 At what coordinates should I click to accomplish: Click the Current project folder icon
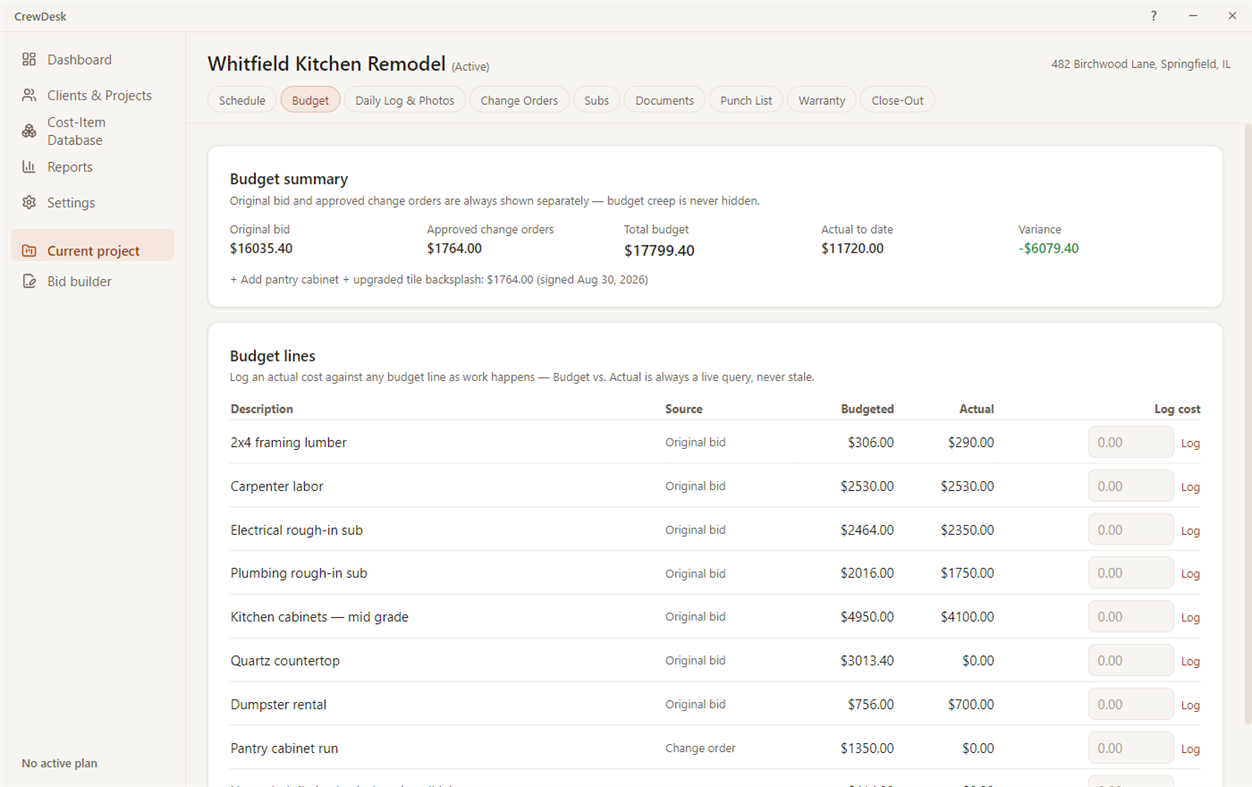(29, 251)
